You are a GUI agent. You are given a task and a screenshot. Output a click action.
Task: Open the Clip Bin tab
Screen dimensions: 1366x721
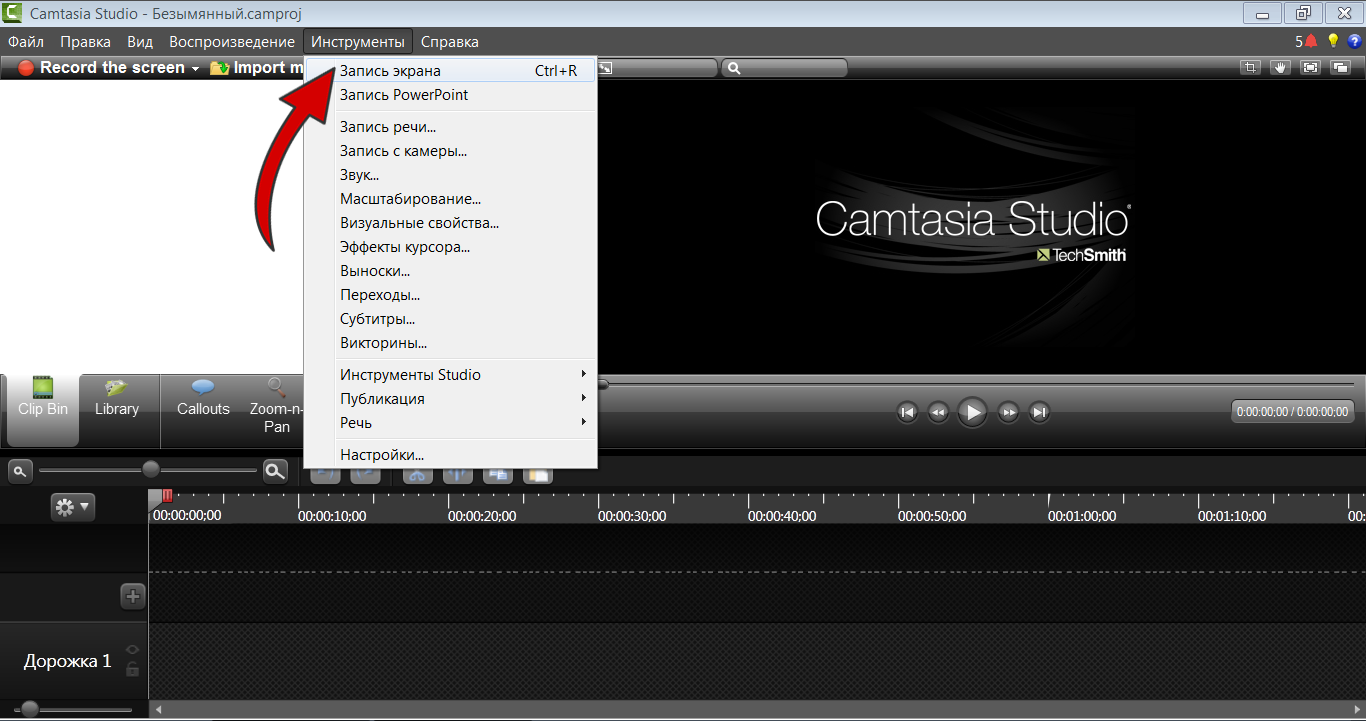(x=43, y=410)
